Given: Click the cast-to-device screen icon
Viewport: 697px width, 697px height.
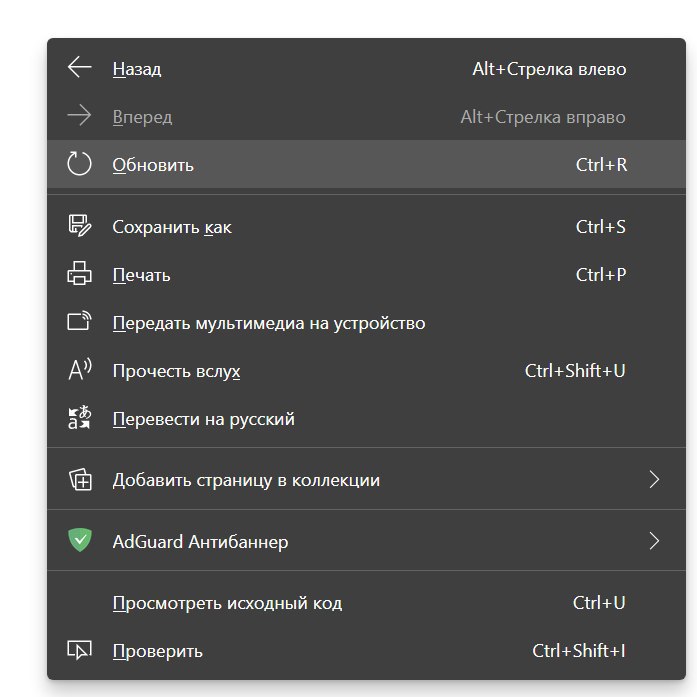Looking at the screenshot, I should coord(80,320).
